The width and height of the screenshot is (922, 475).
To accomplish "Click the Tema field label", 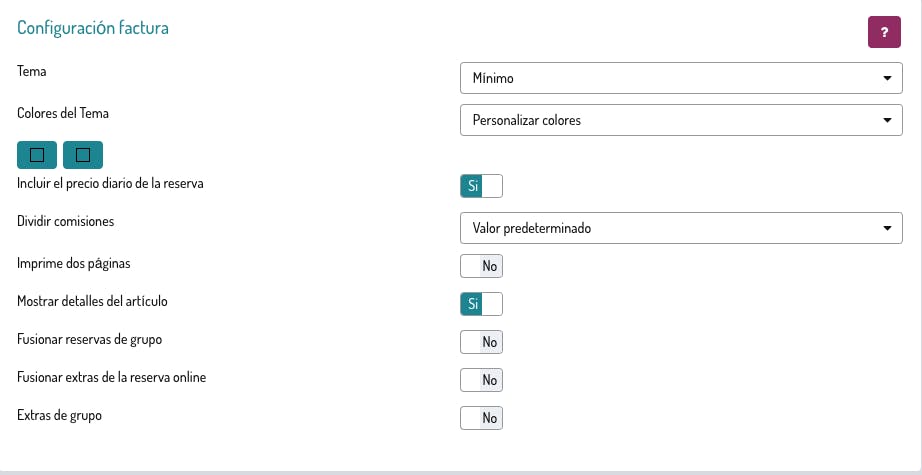I will pyautogui.click(x=32, y=72).
